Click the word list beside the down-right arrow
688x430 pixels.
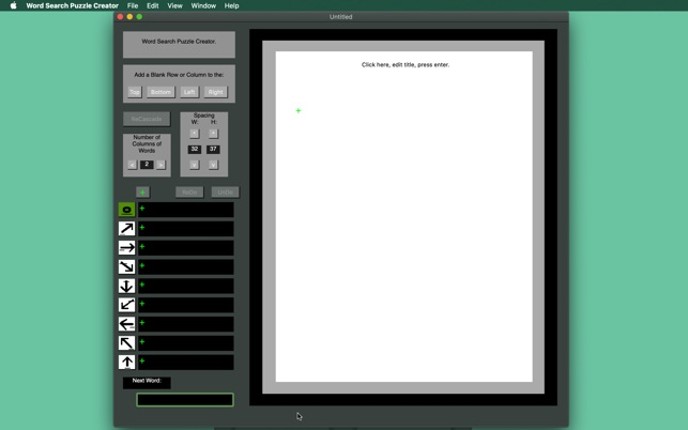186,267
